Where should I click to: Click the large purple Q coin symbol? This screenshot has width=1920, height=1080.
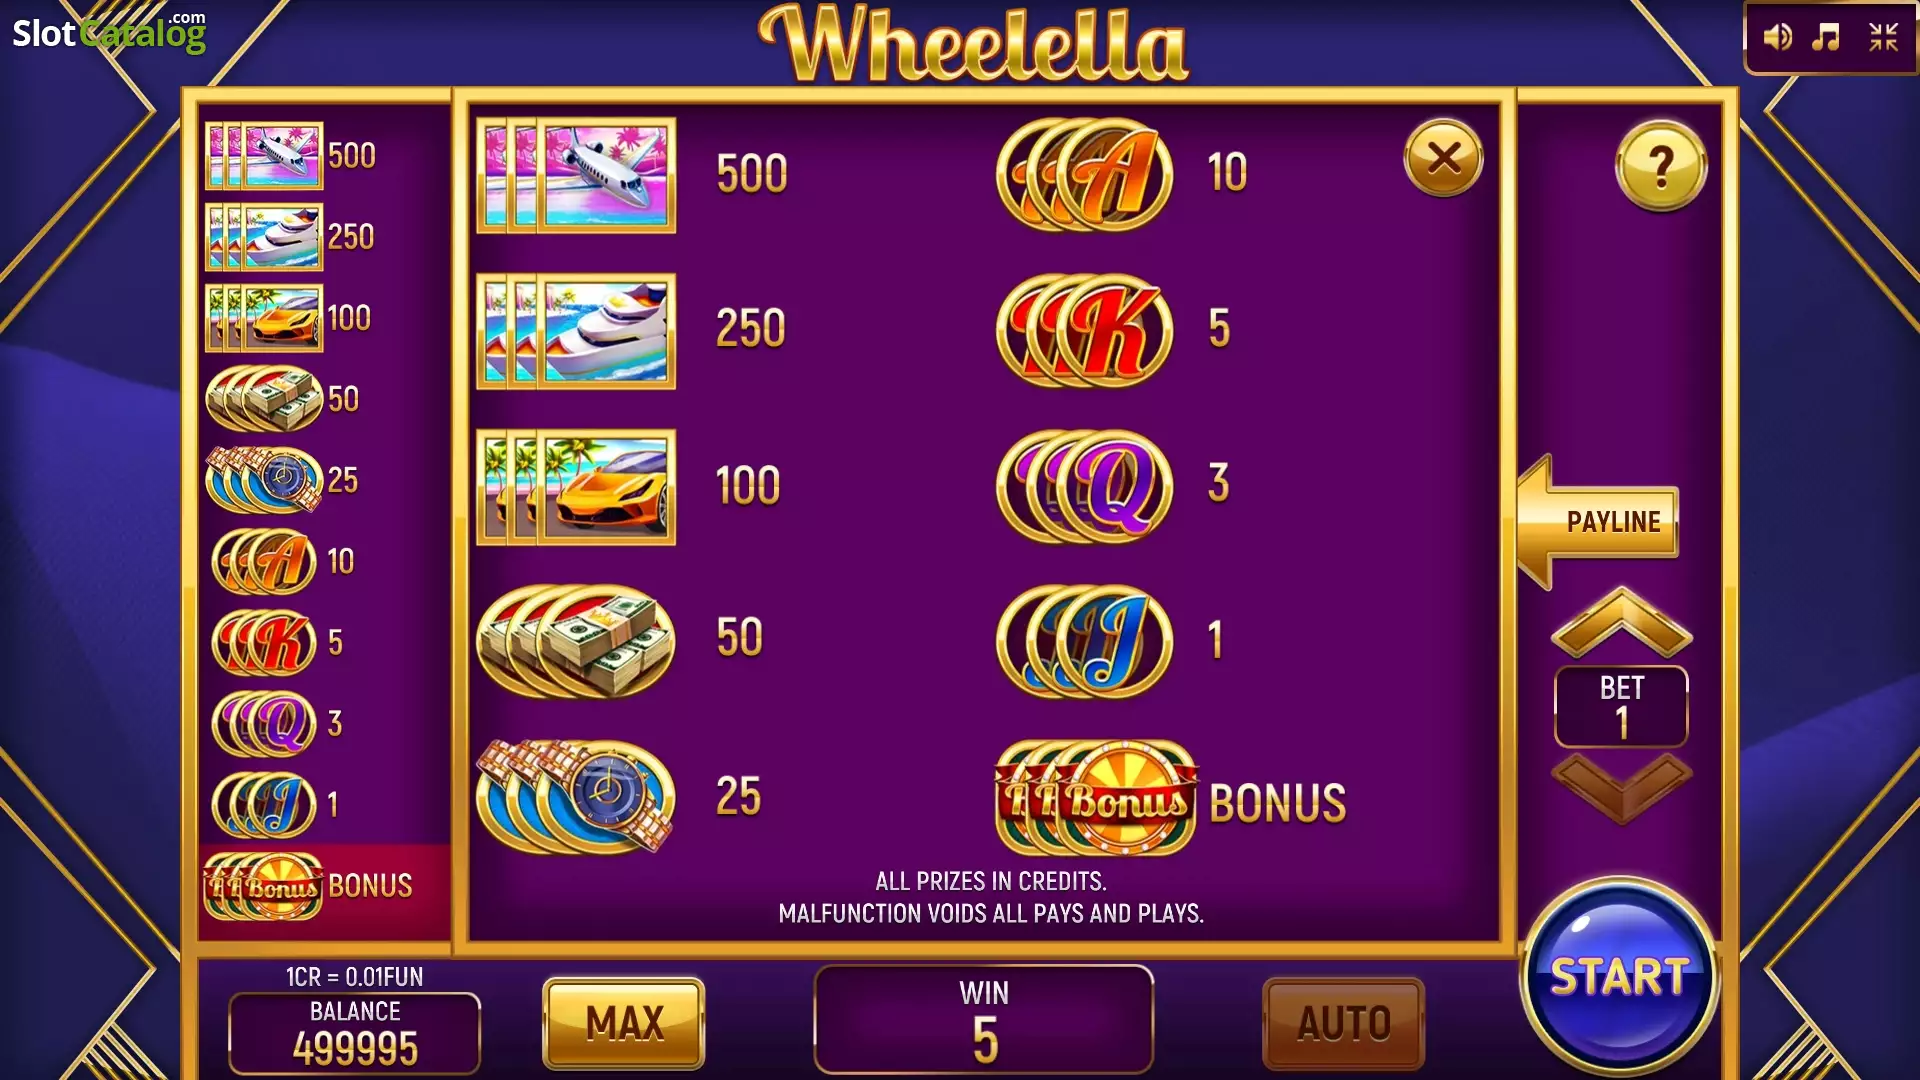(1084, 487)
